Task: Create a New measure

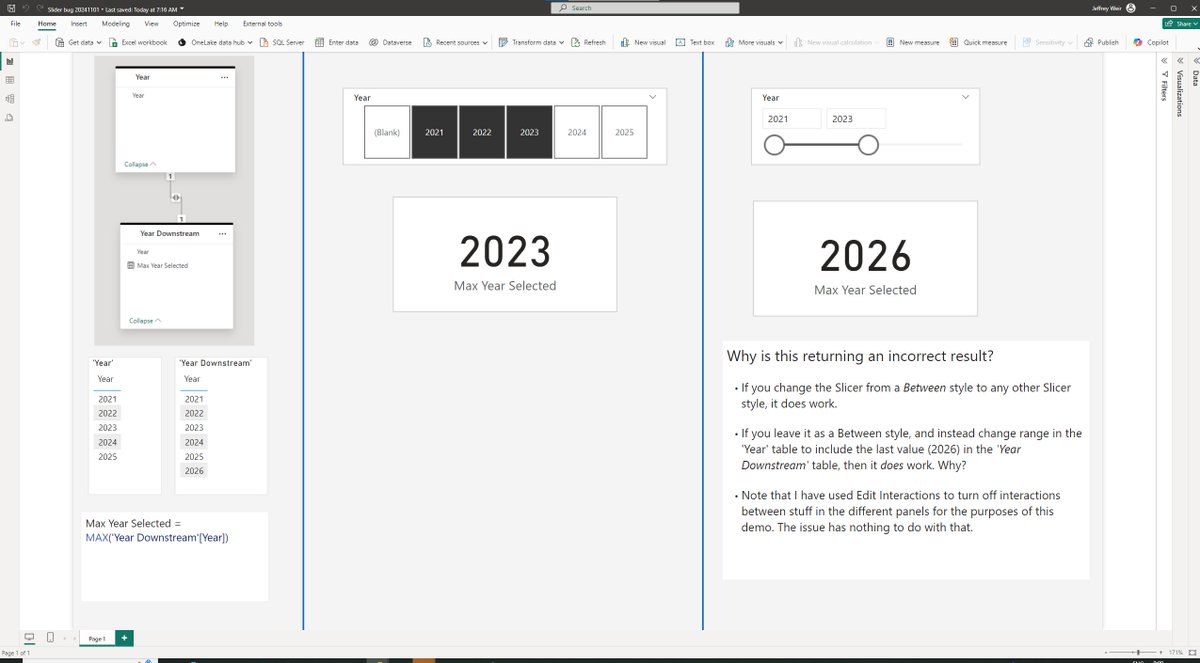Action: point(912,43)
